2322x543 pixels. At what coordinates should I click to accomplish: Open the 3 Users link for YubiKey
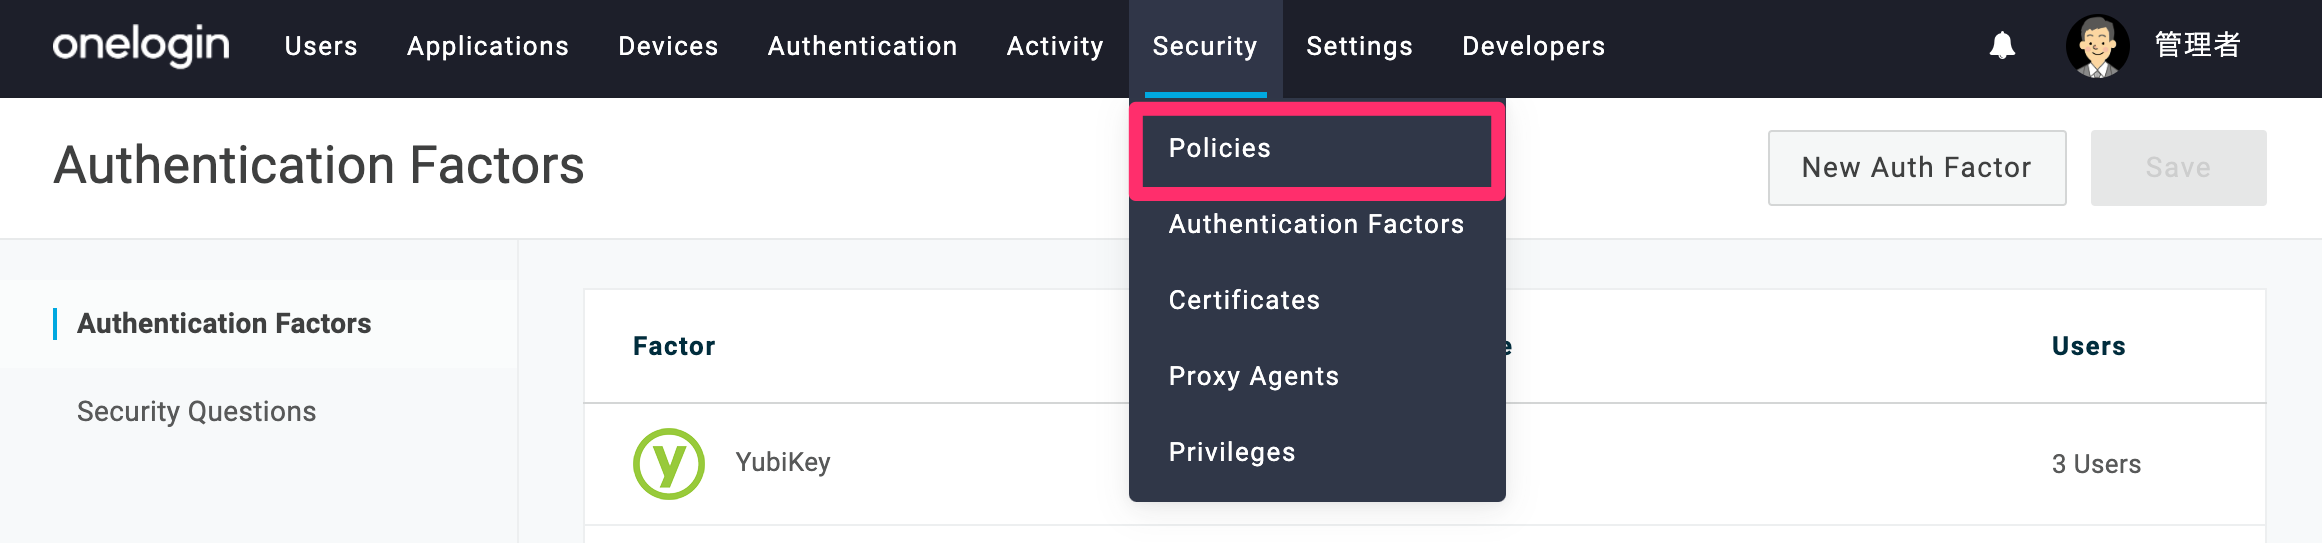point(2096,464)
